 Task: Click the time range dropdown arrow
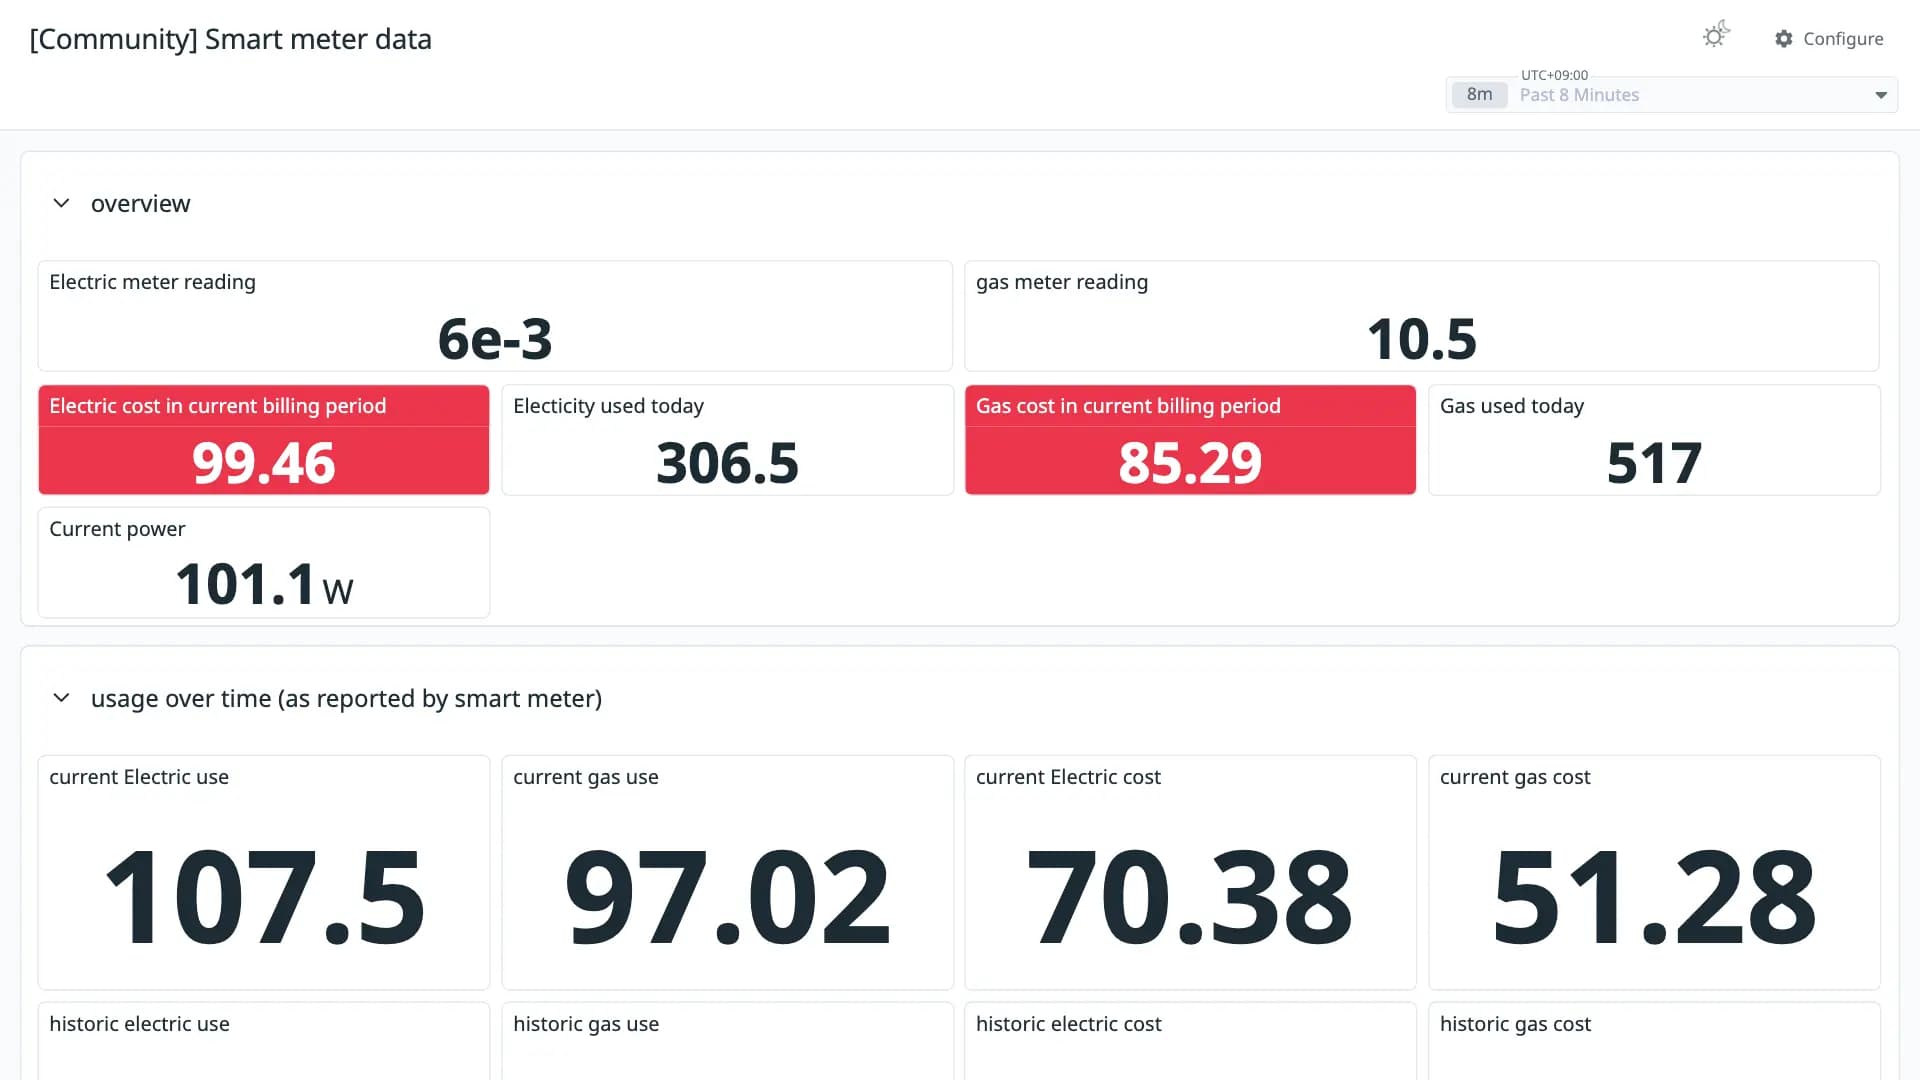1881,95
